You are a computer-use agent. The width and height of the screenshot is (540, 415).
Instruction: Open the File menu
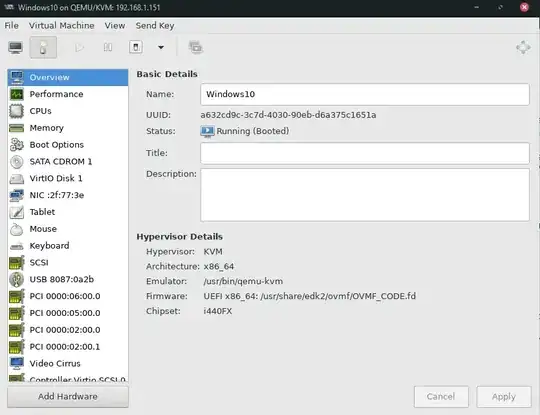[11, 25]
